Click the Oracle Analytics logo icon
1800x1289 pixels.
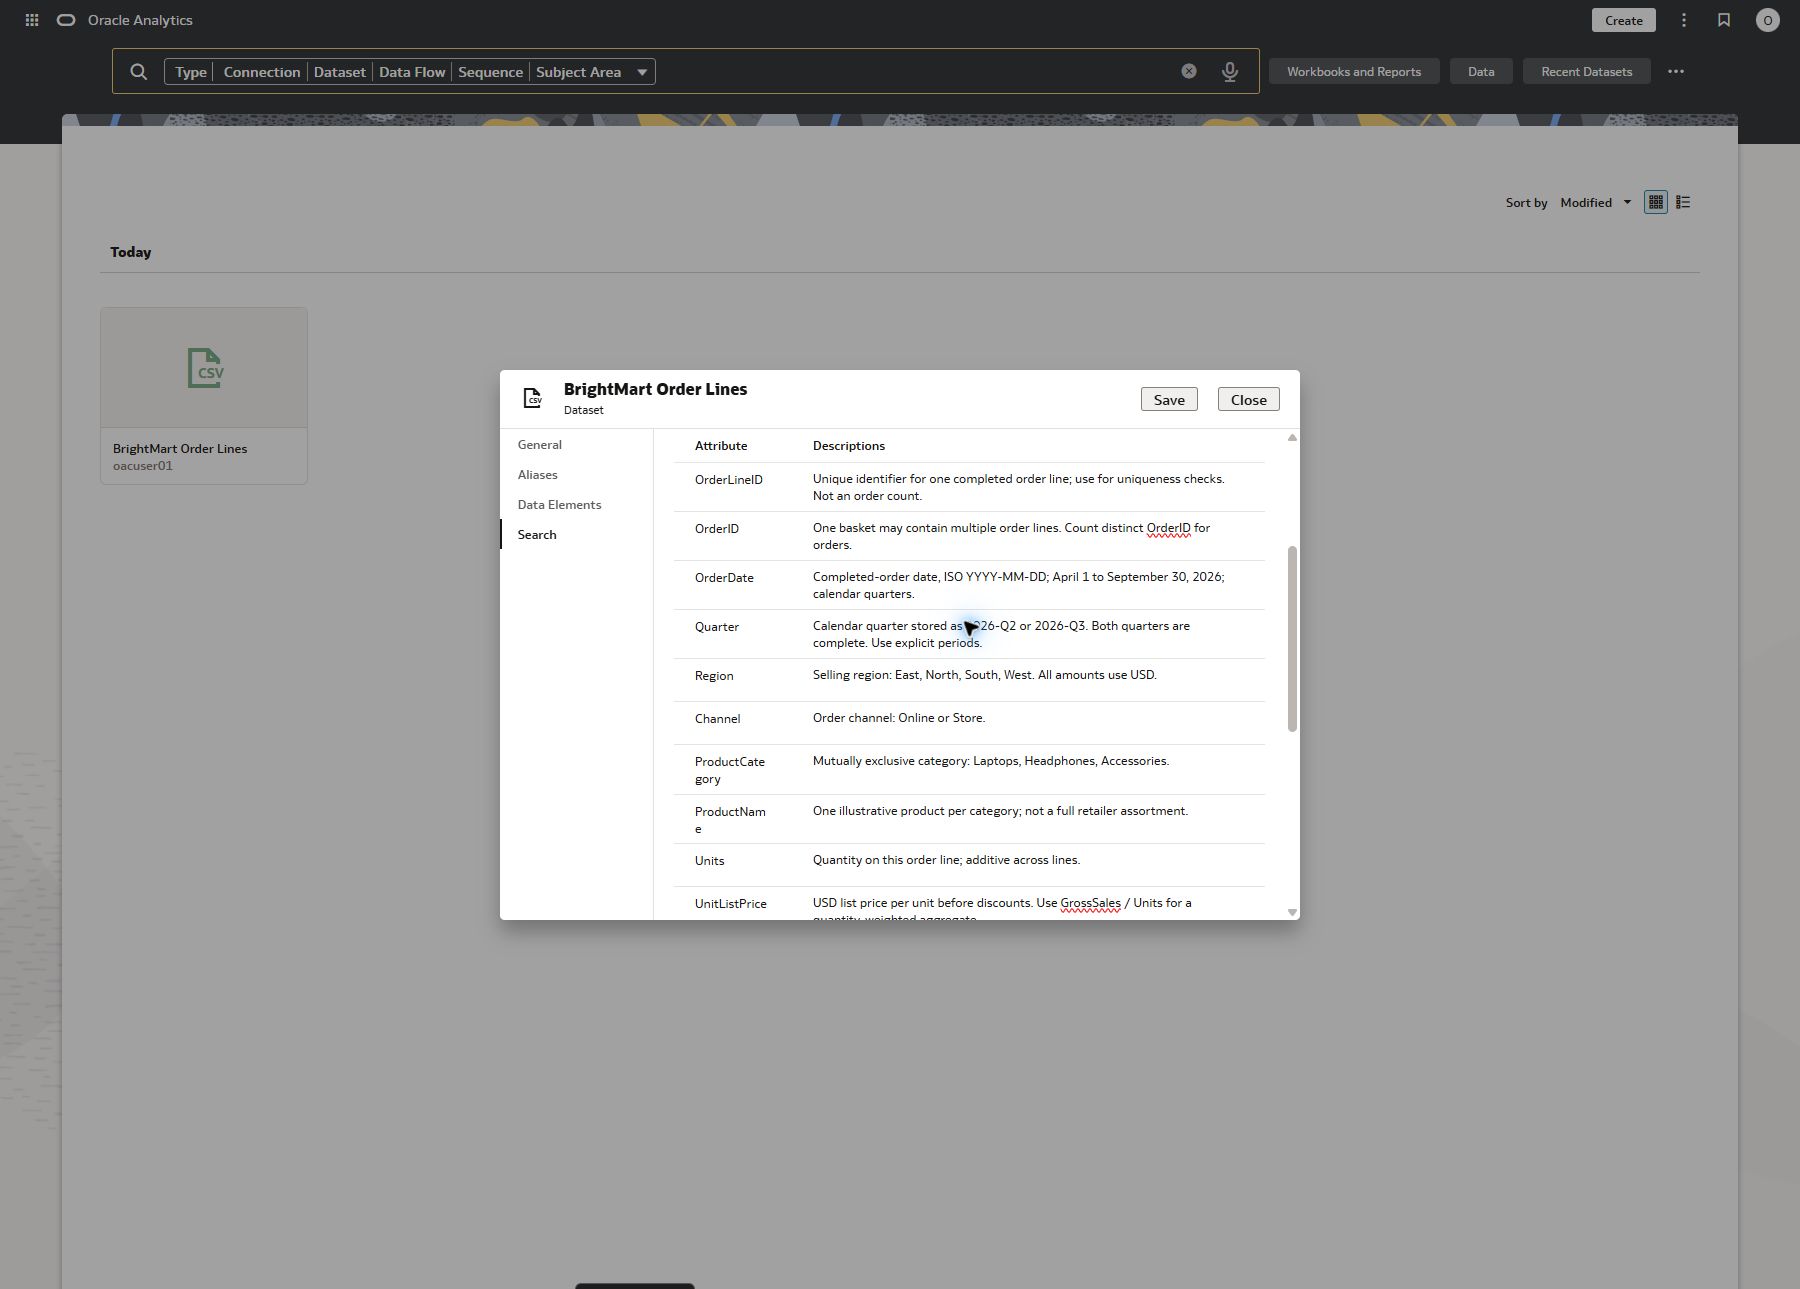(x=66, y=20)
